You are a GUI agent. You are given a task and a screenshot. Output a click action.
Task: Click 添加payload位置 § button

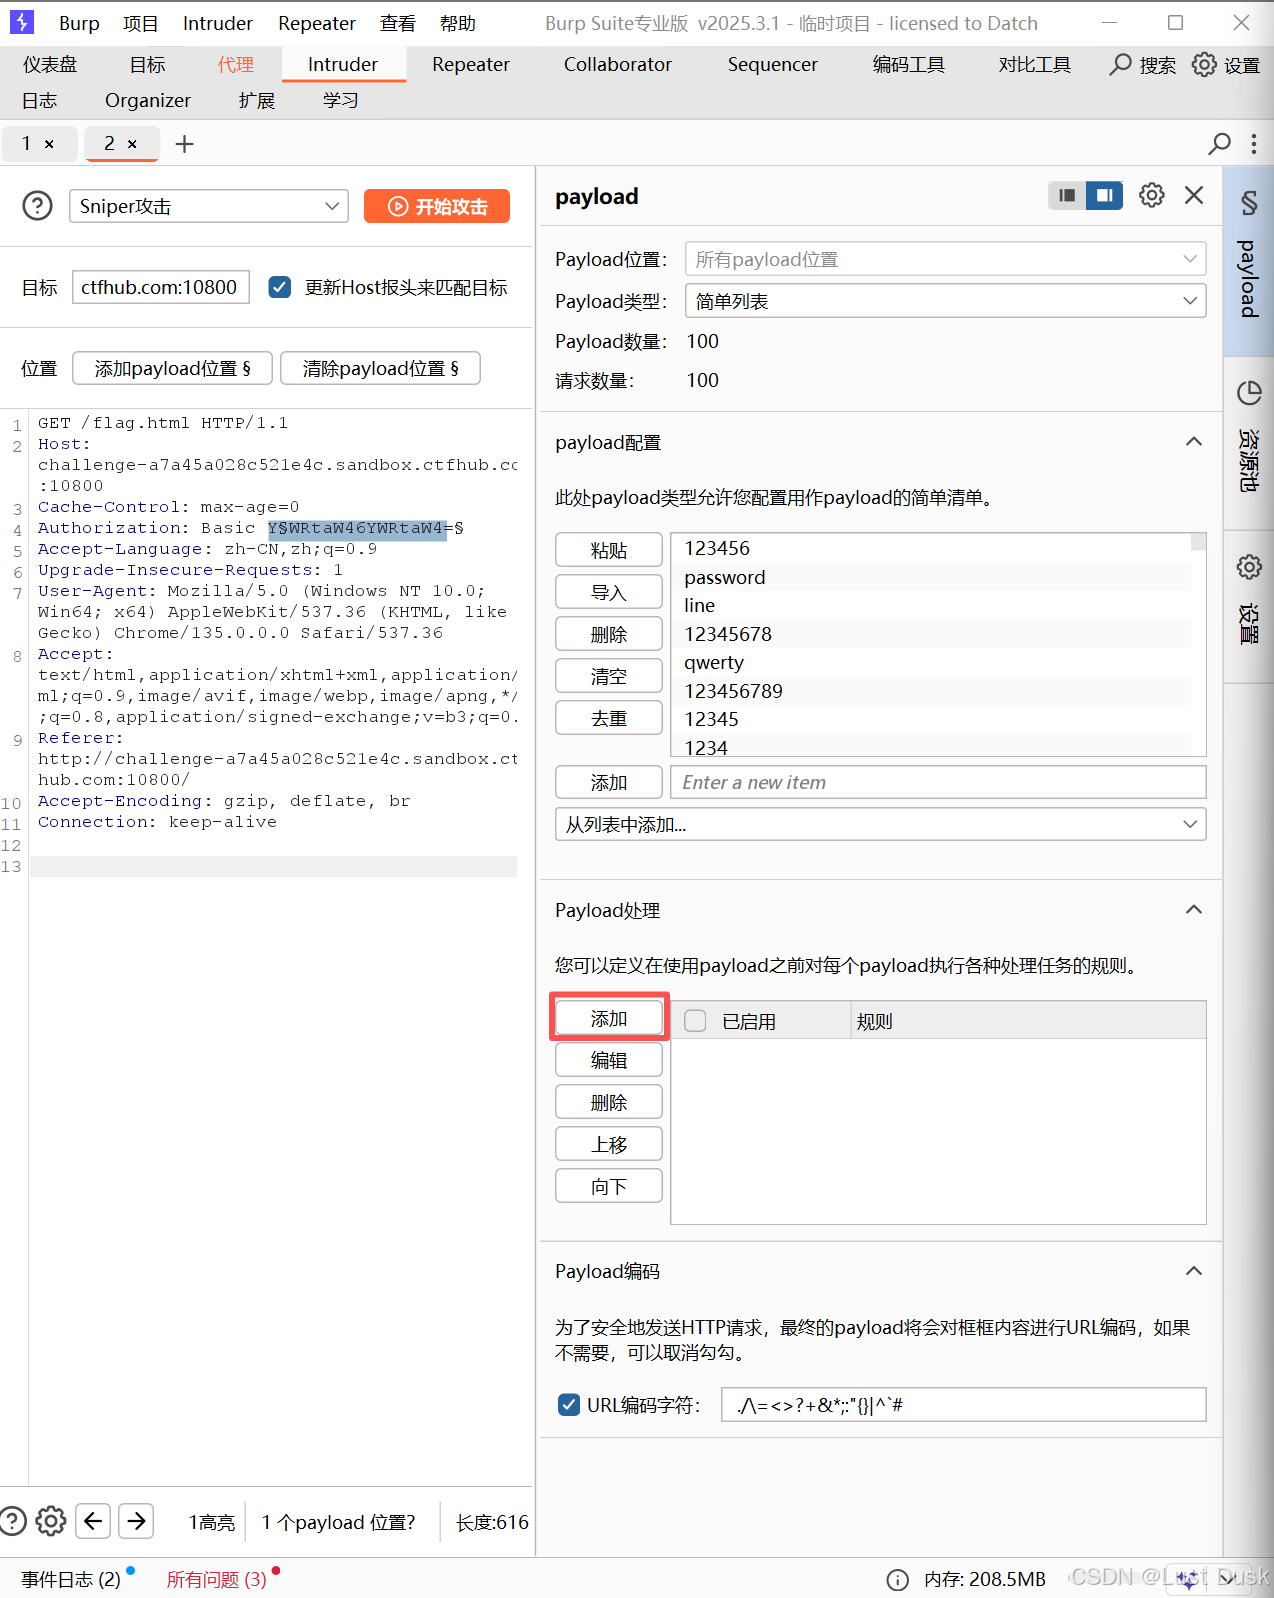point(172,368)
